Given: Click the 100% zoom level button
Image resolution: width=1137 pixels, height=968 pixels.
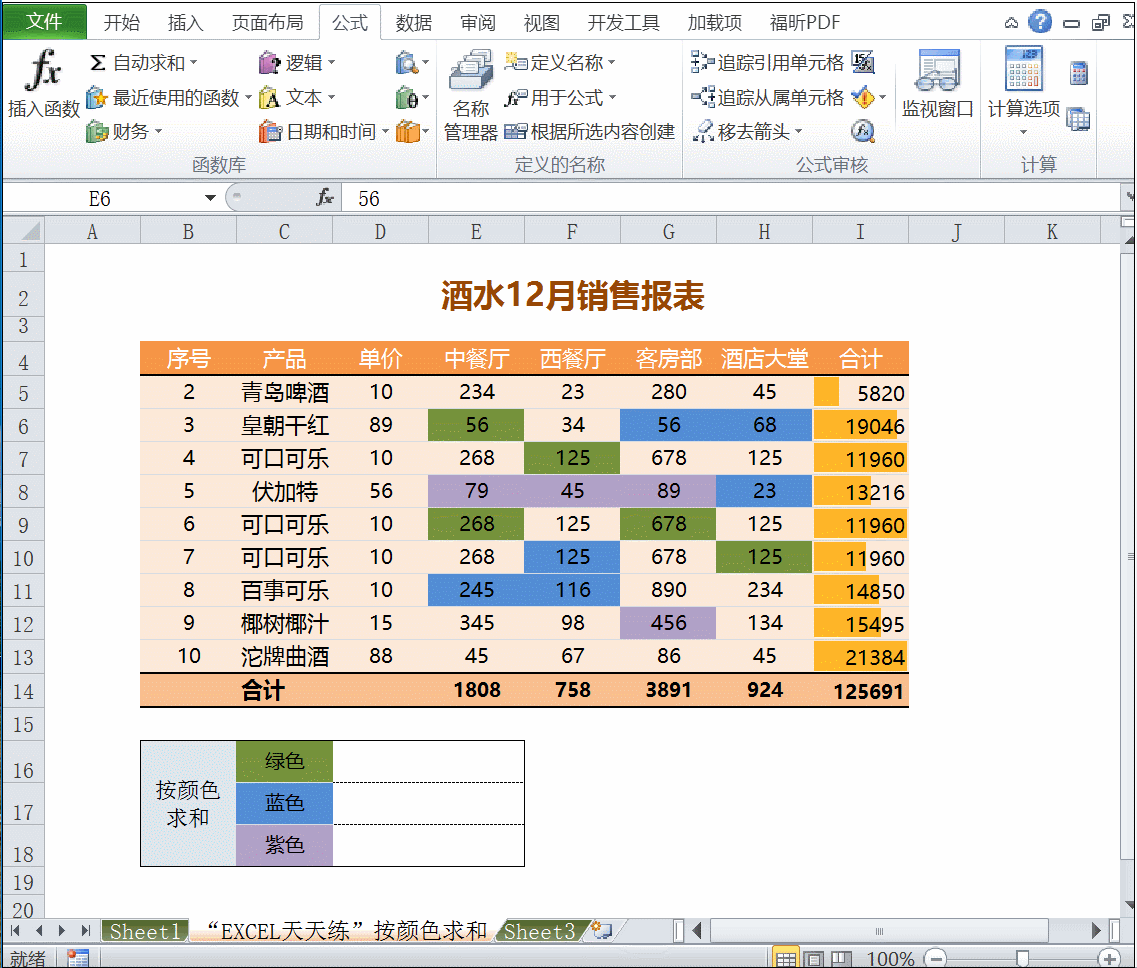Looking at the screenshot, I should [890, 959].
